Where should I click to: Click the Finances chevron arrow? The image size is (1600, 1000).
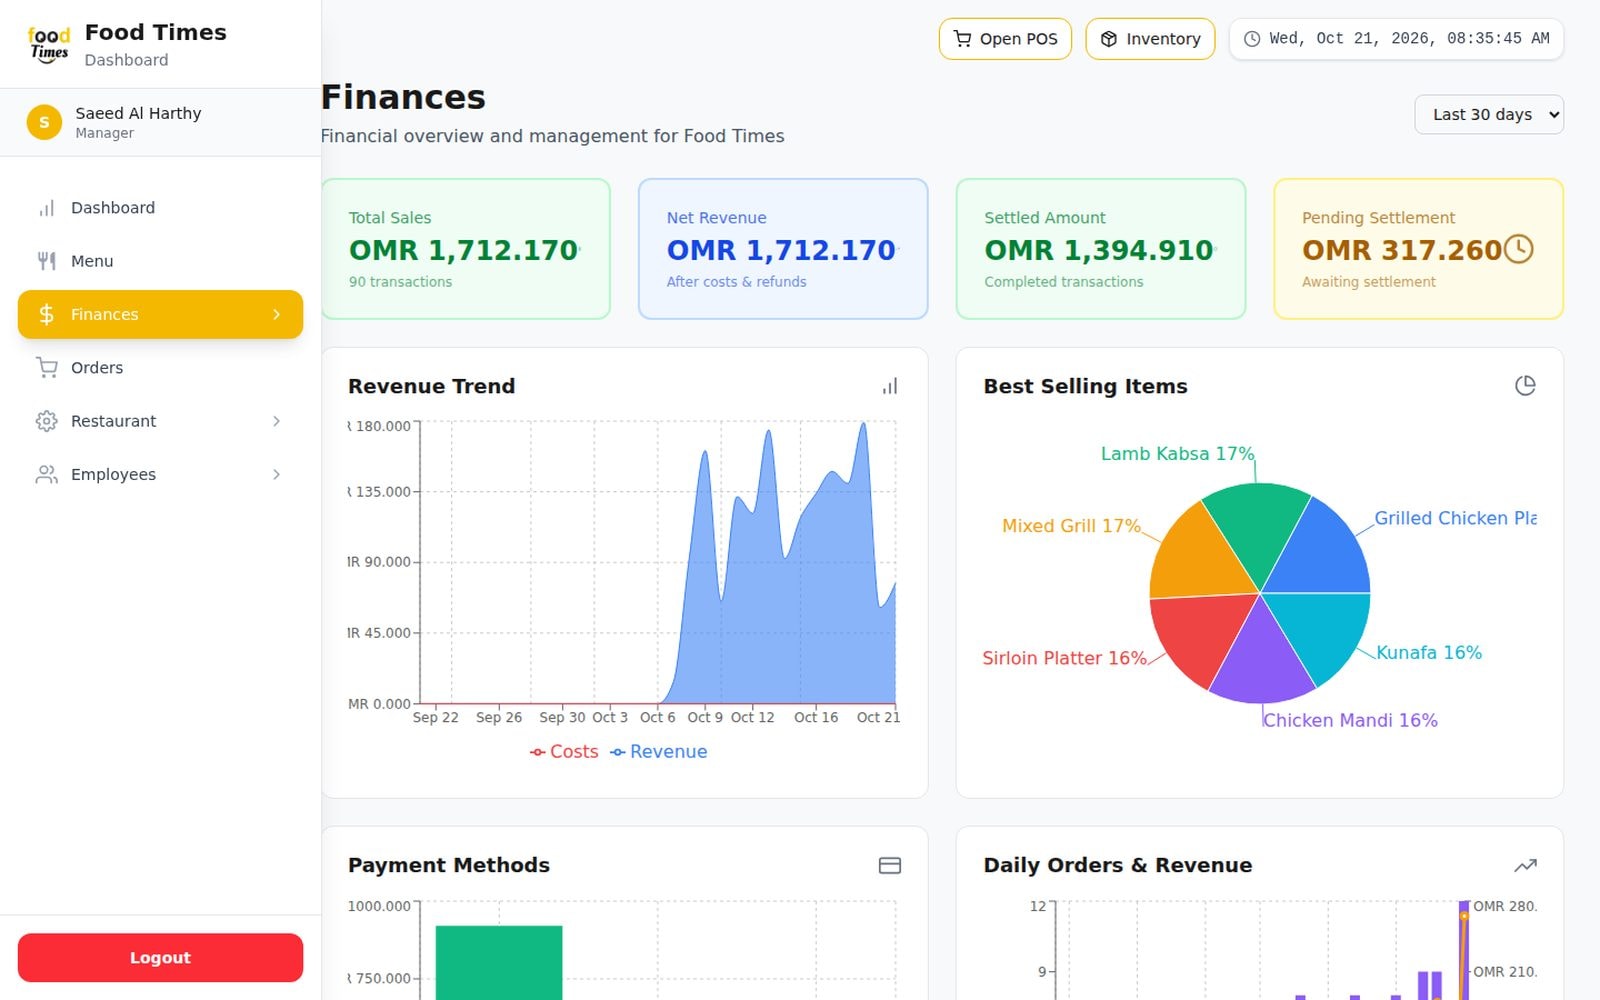click(277, 314)
